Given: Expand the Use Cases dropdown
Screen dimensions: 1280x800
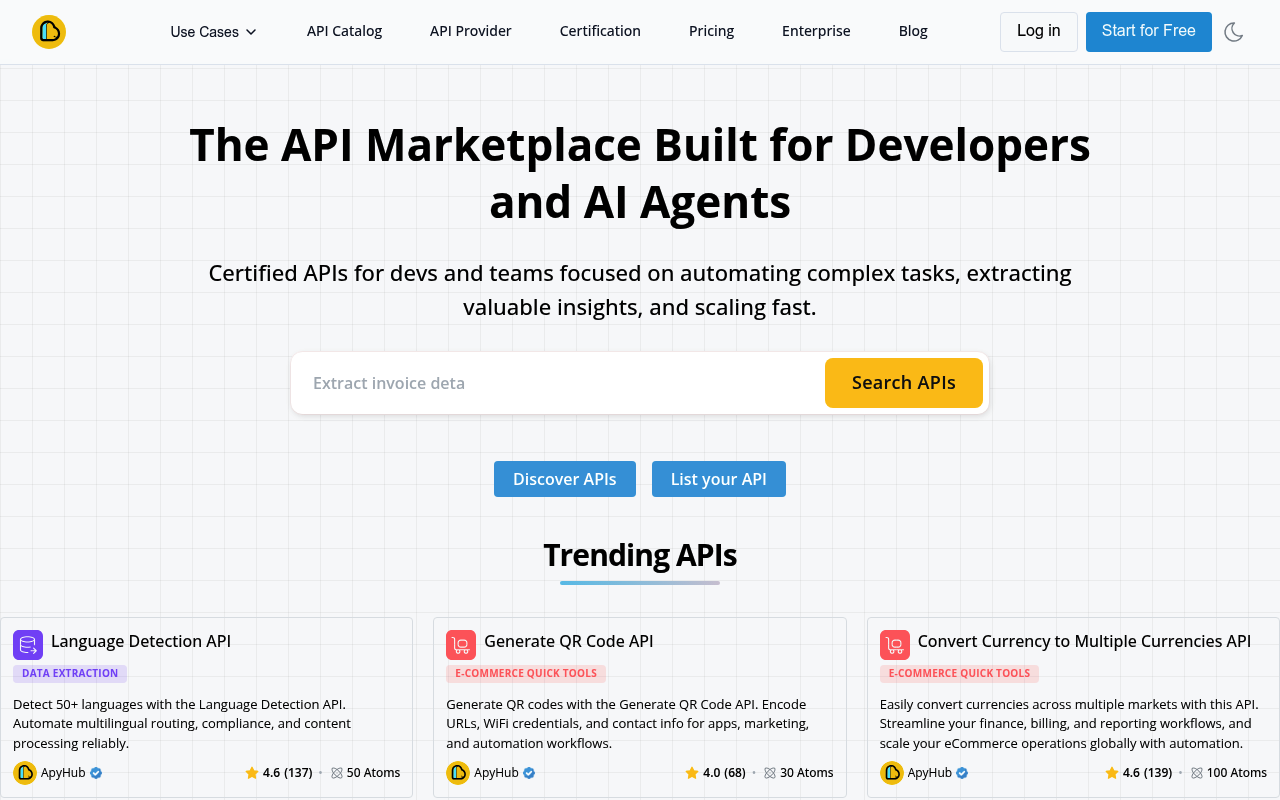Looking at the screenshot, I should pos(213,32).
